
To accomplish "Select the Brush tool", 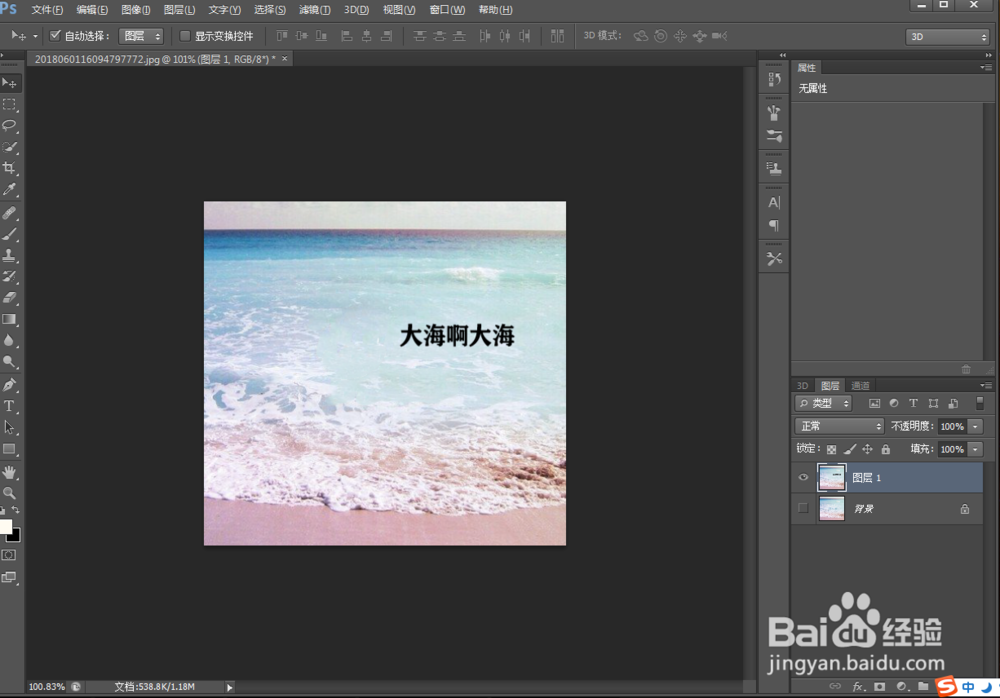I will point(10,234).
